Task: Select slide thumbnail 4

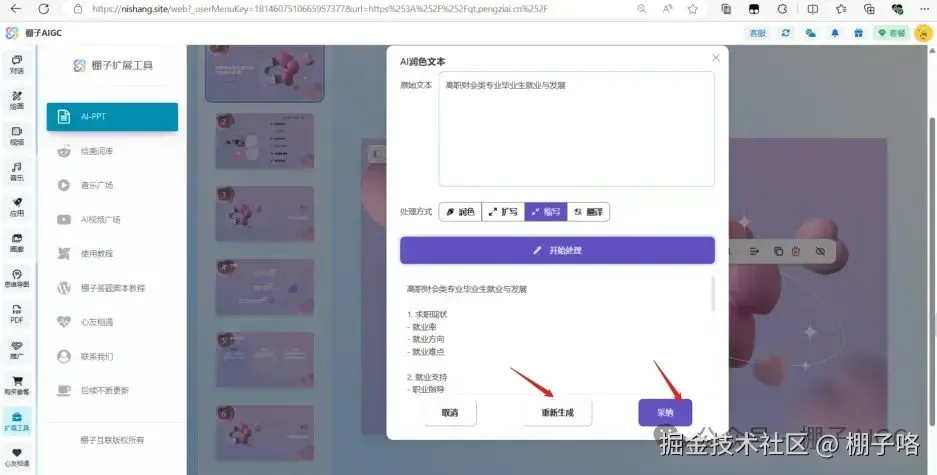Action: (265, 287)
